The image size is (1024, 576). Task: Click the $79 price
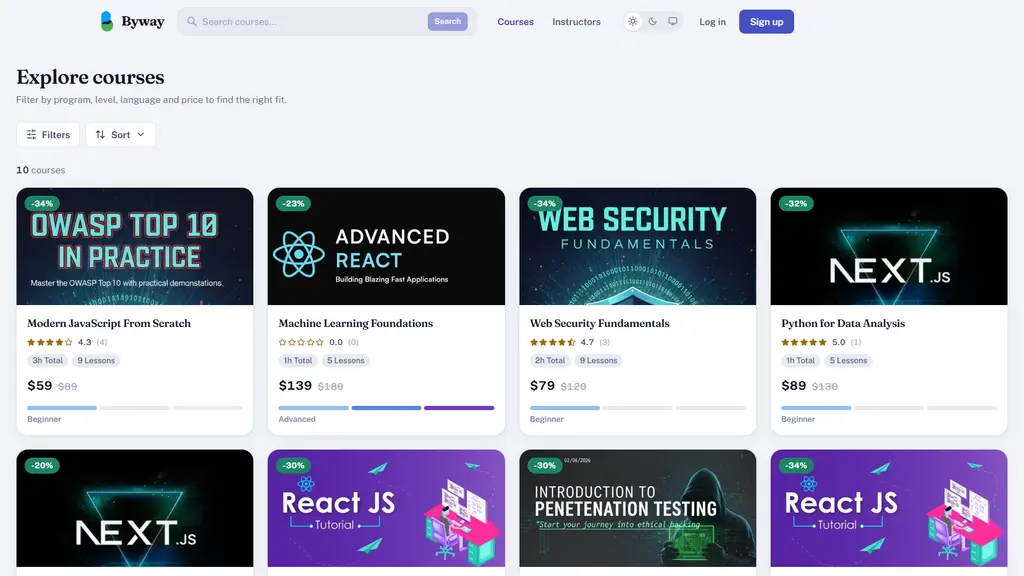coord(542,385)
